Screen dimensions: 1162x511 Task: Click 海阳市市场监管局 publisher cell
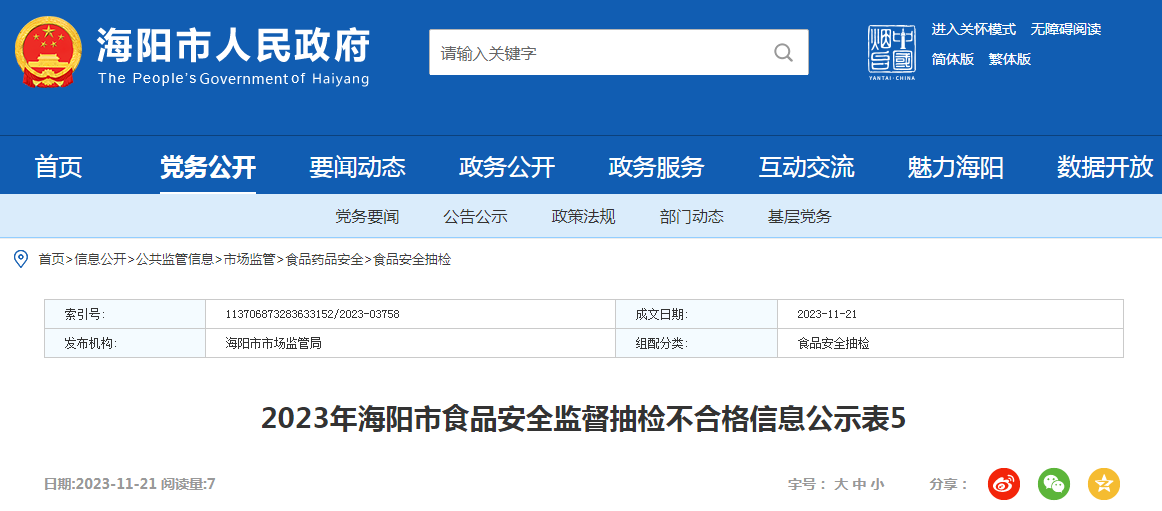(x=273, y=344)
